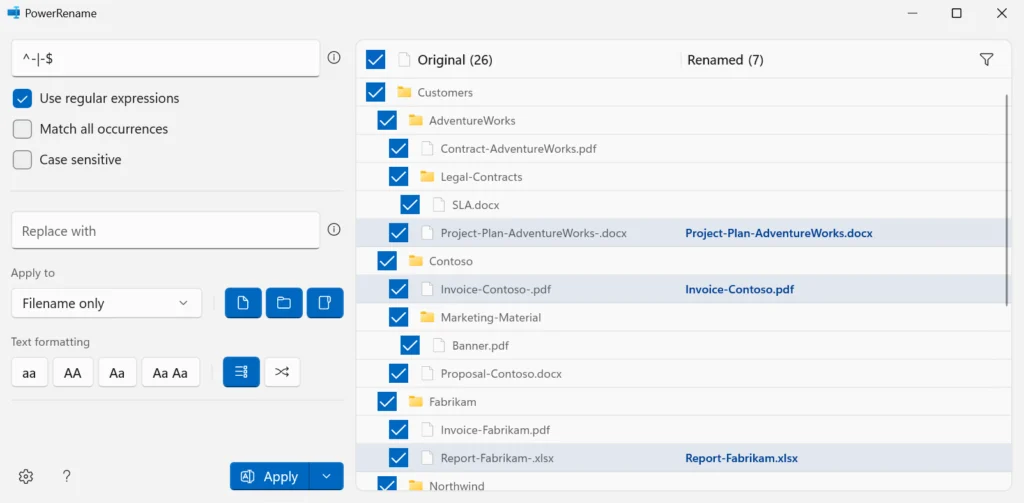This screenshot has width=1024, height=503.
Task: Click renamed Invoice-Contoso.pdf preview text
Action: click(x=739, y=289)
